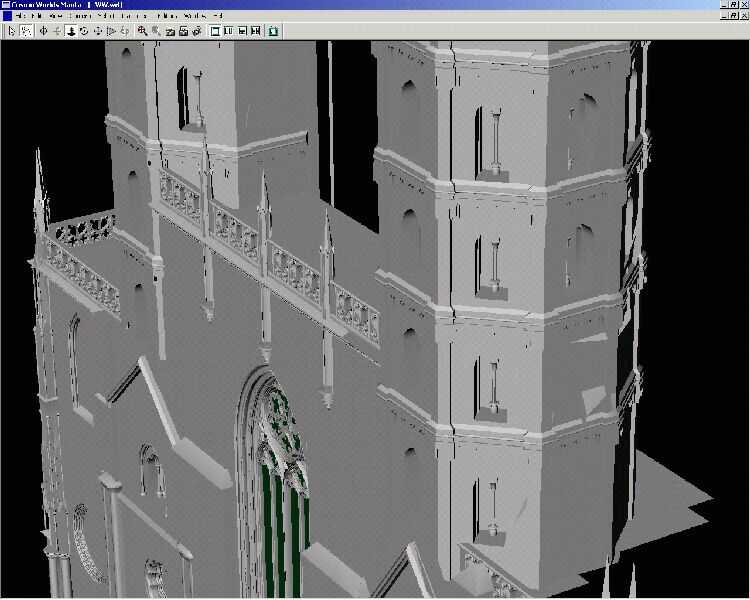Click the first camera icon in toolbar
Screen dimensions: 750x600
pos(170,31)
